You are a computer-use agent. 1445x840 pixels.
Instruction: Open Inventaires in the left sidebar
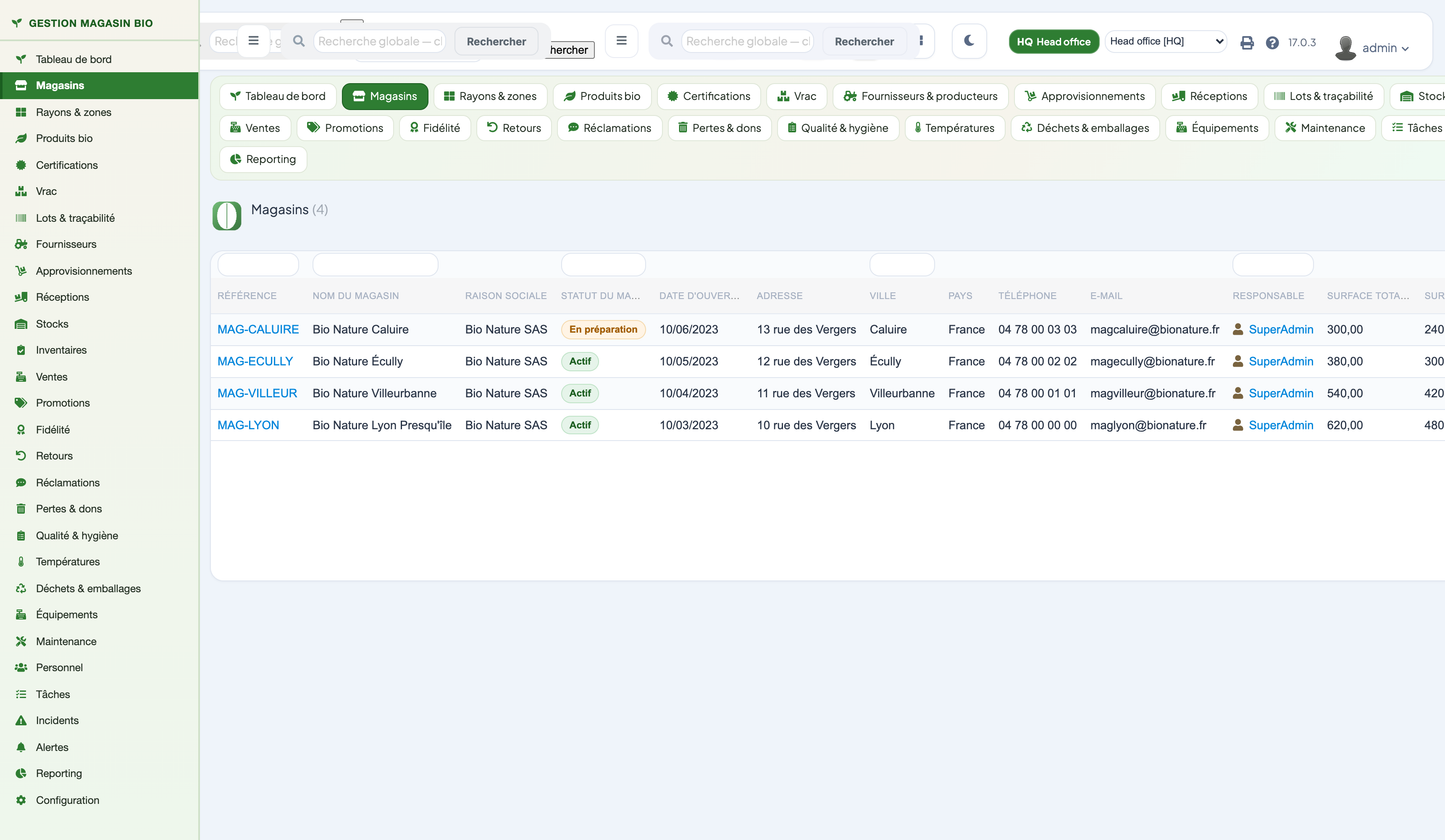99,350
